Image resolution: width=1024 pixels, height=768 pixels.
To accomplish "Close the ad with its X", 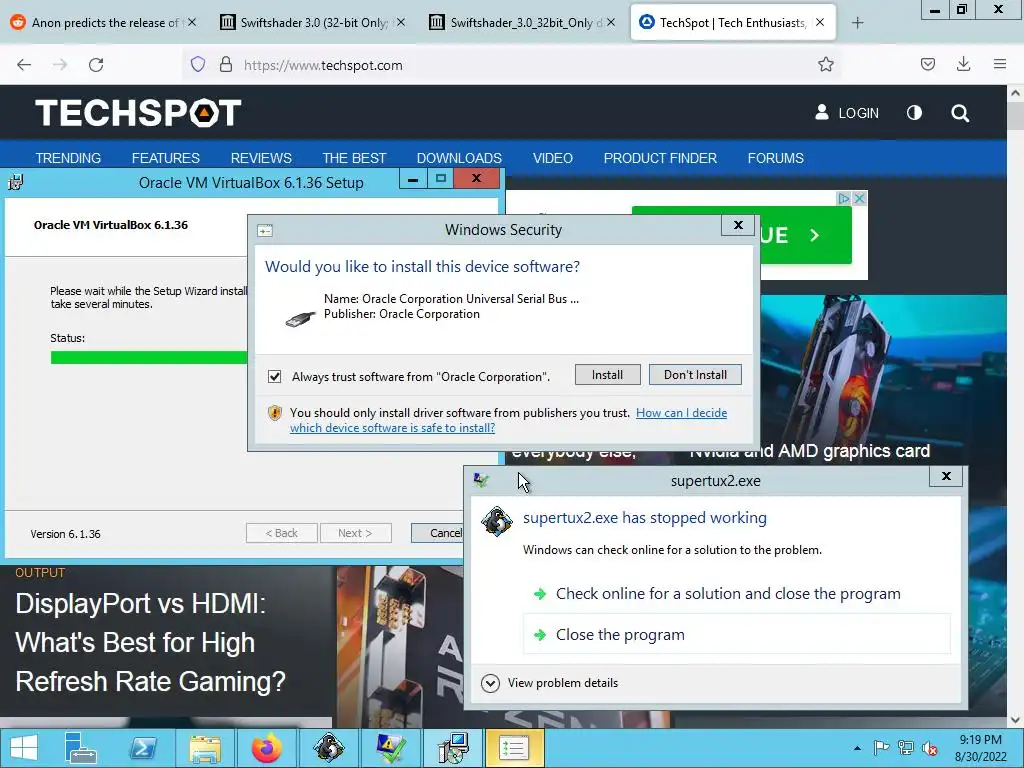I will coord(859,198).
